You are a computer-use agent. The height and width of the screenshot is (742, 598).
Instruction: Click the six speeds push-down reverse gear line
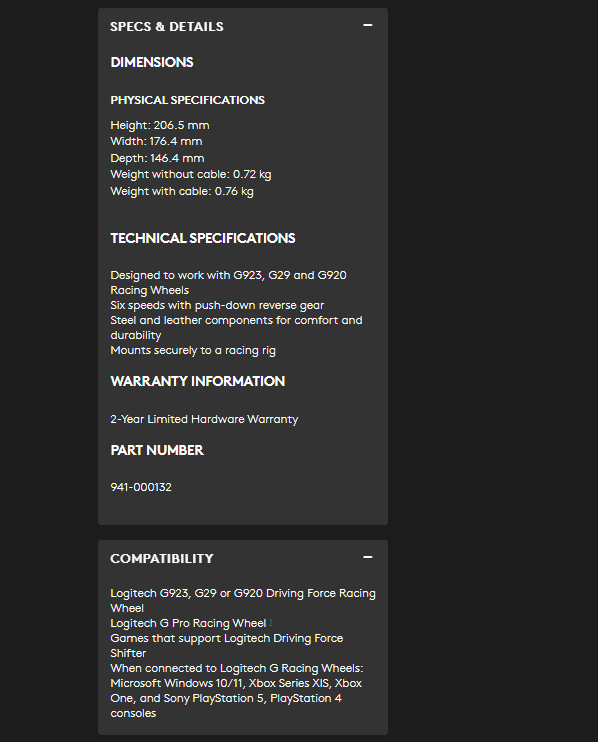pos(217,305)
